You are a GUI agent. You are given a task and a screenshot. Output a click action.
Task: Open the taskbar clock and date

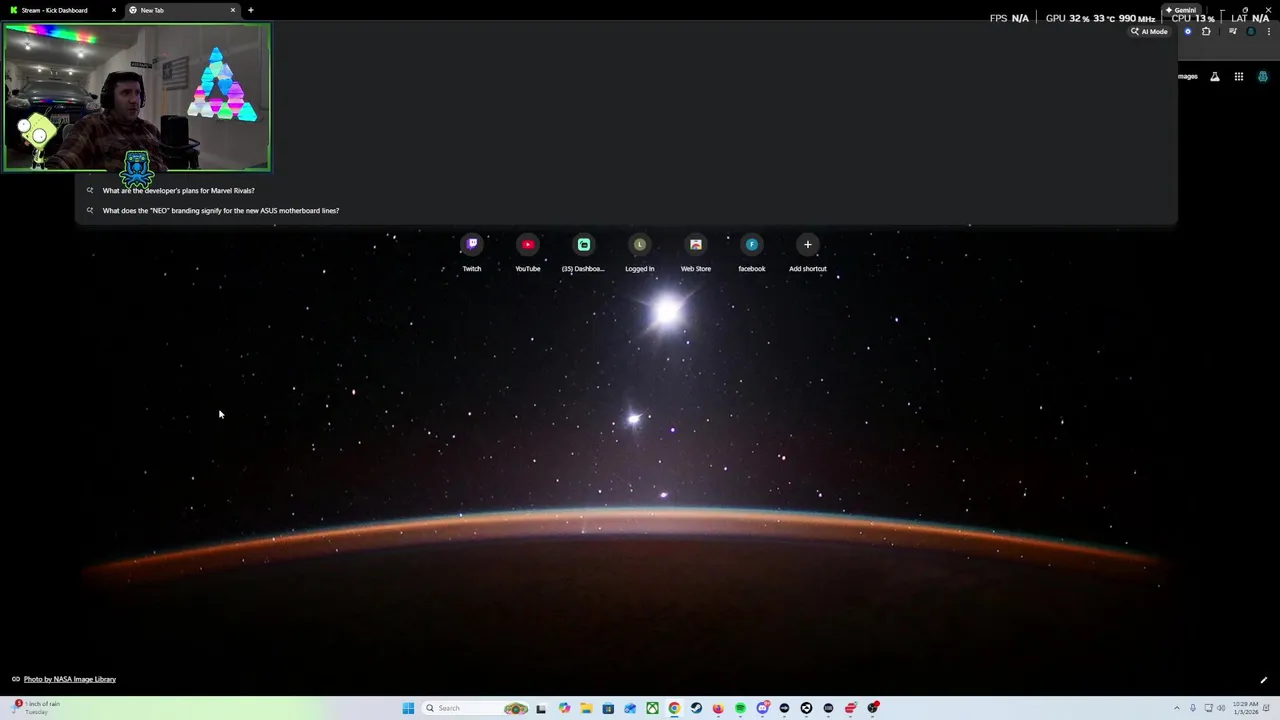click(x=1246, y=708)
